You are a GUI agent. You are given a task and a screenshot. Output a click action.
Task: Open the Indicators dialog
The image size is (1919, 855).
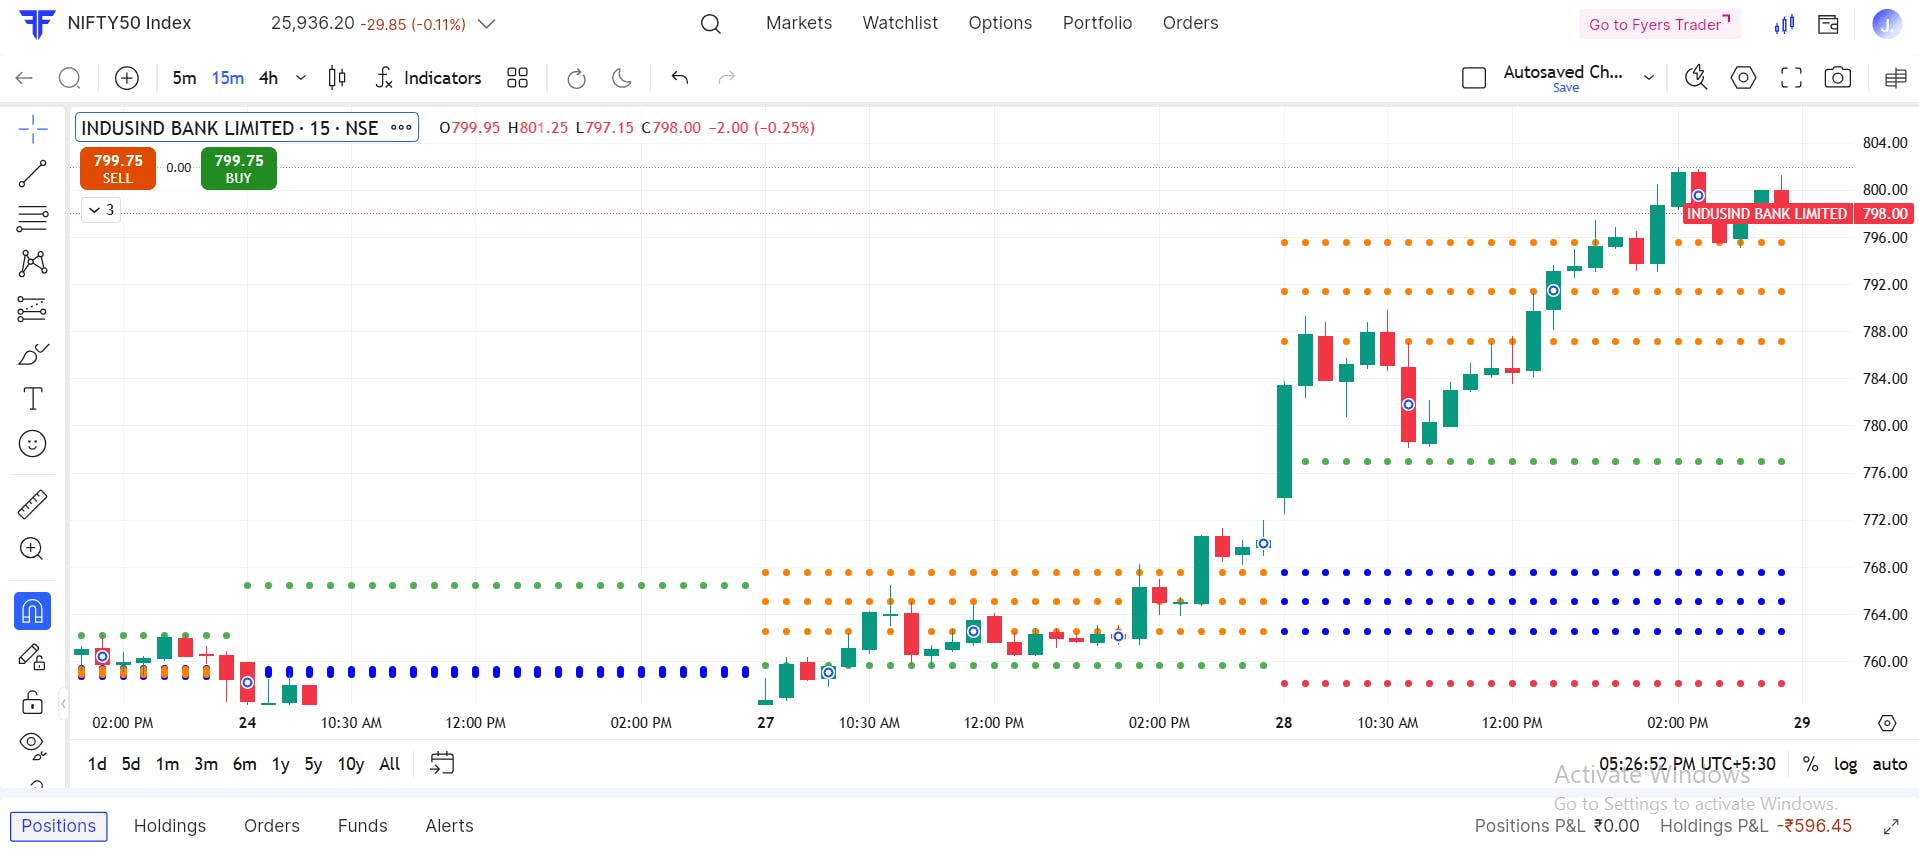point(428,78)
